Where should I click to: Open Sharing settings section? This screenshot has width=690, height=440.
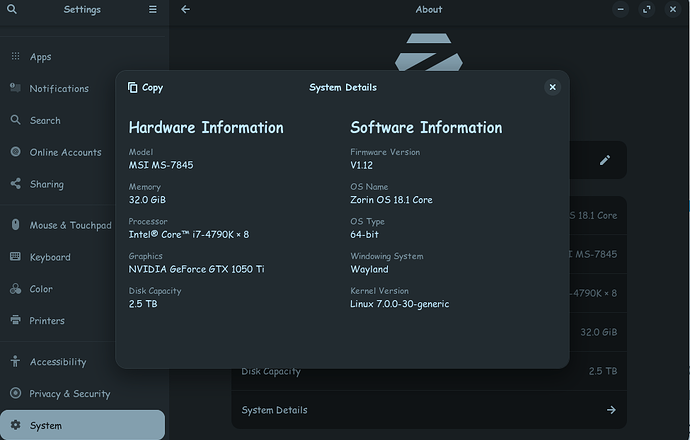pyautogui.click(x=83, y=184)
